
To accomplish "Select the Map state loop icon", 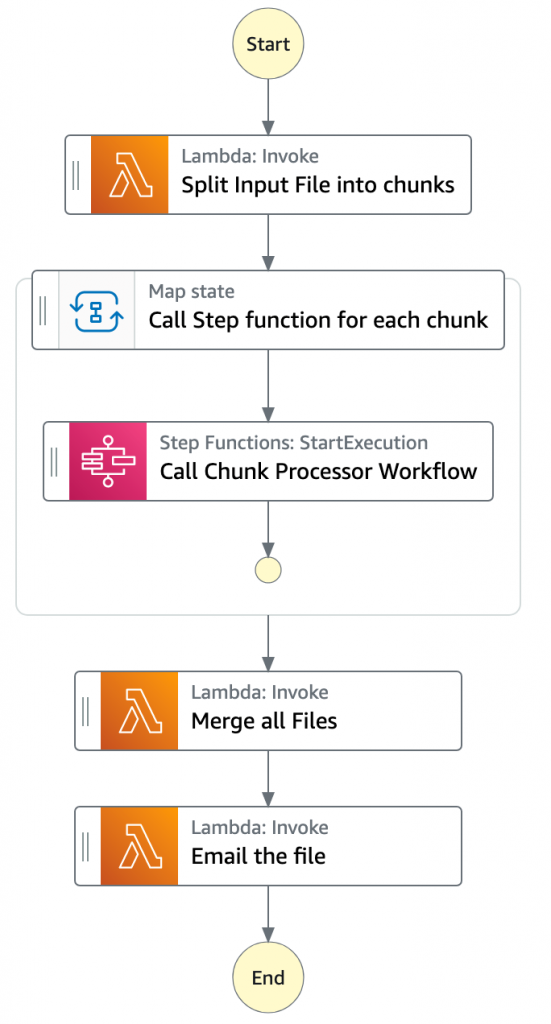I will (97, 310).
